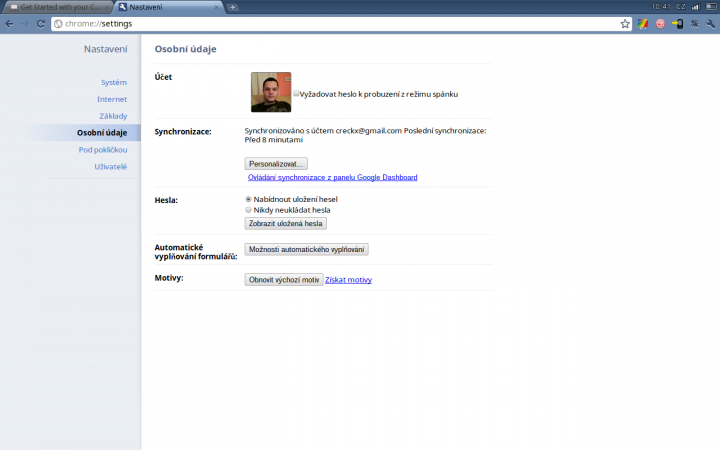Open the Uživatelé settings section
Viewport: 720px width, 450px height.
pos(111,167)
